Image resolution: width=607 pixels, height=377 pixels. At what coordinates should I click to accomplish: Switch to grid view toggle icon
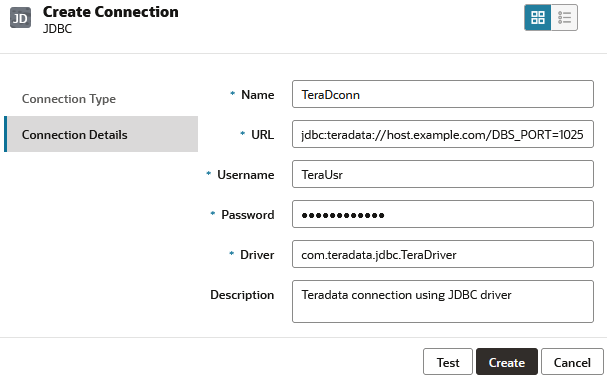pos(538,17)
